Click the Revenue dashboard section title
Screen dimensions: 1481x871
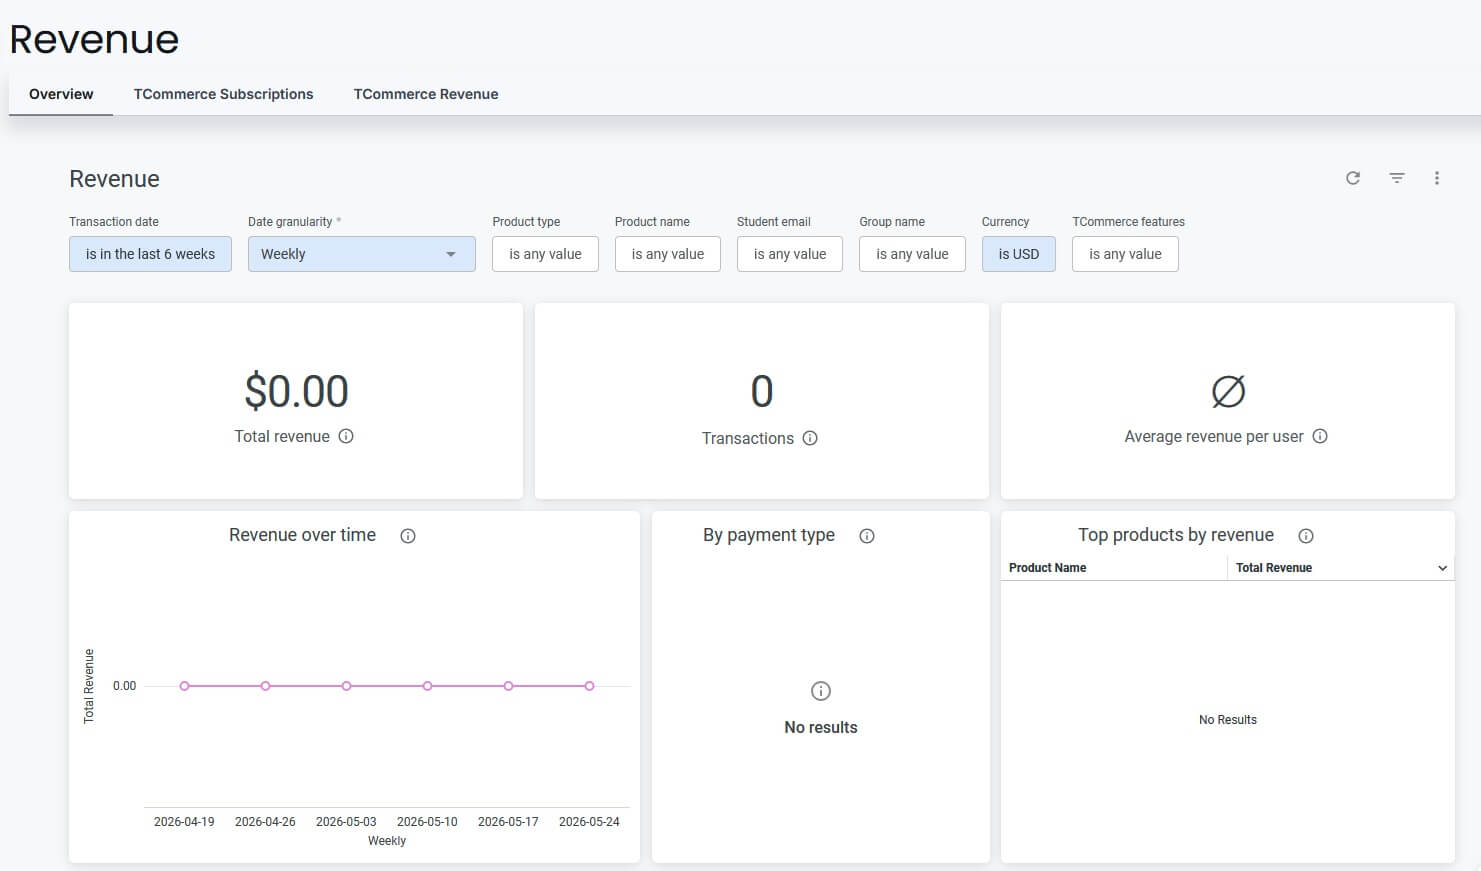coord(114,179)
